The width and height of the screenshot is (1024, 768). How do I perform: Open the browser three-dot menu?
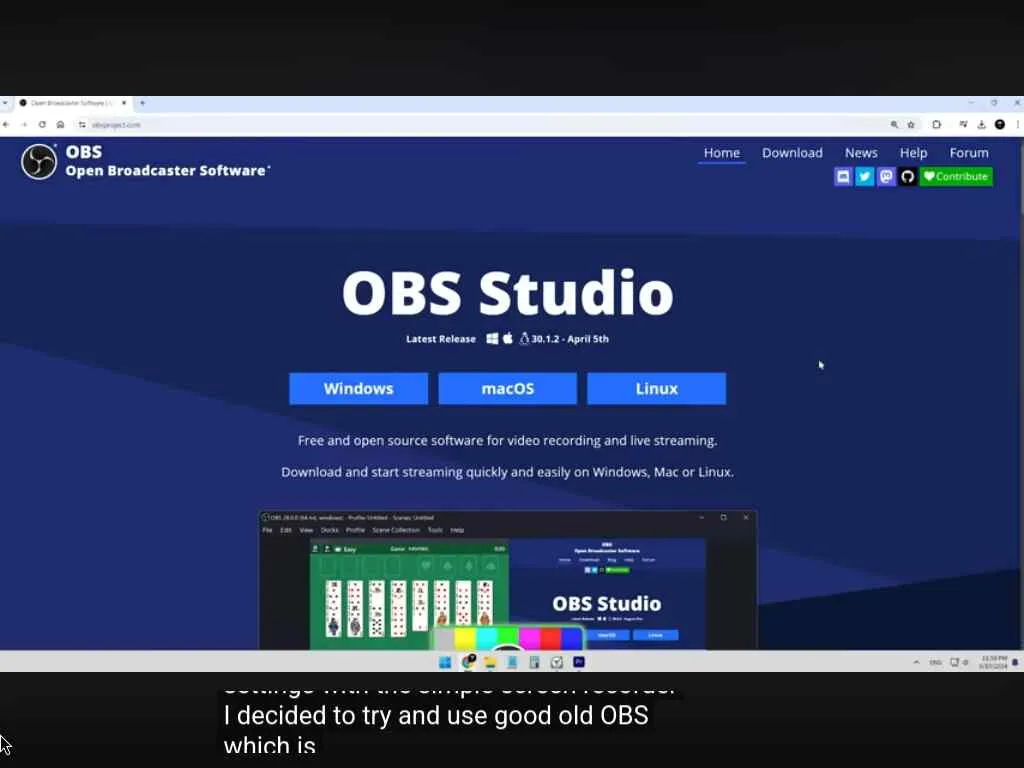[1017, 124]
